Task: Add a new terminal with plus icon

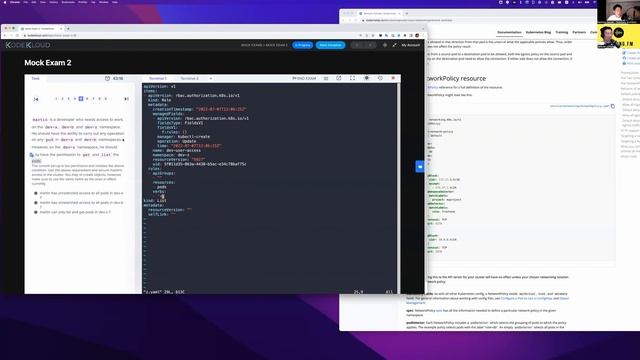Action: 211,78
